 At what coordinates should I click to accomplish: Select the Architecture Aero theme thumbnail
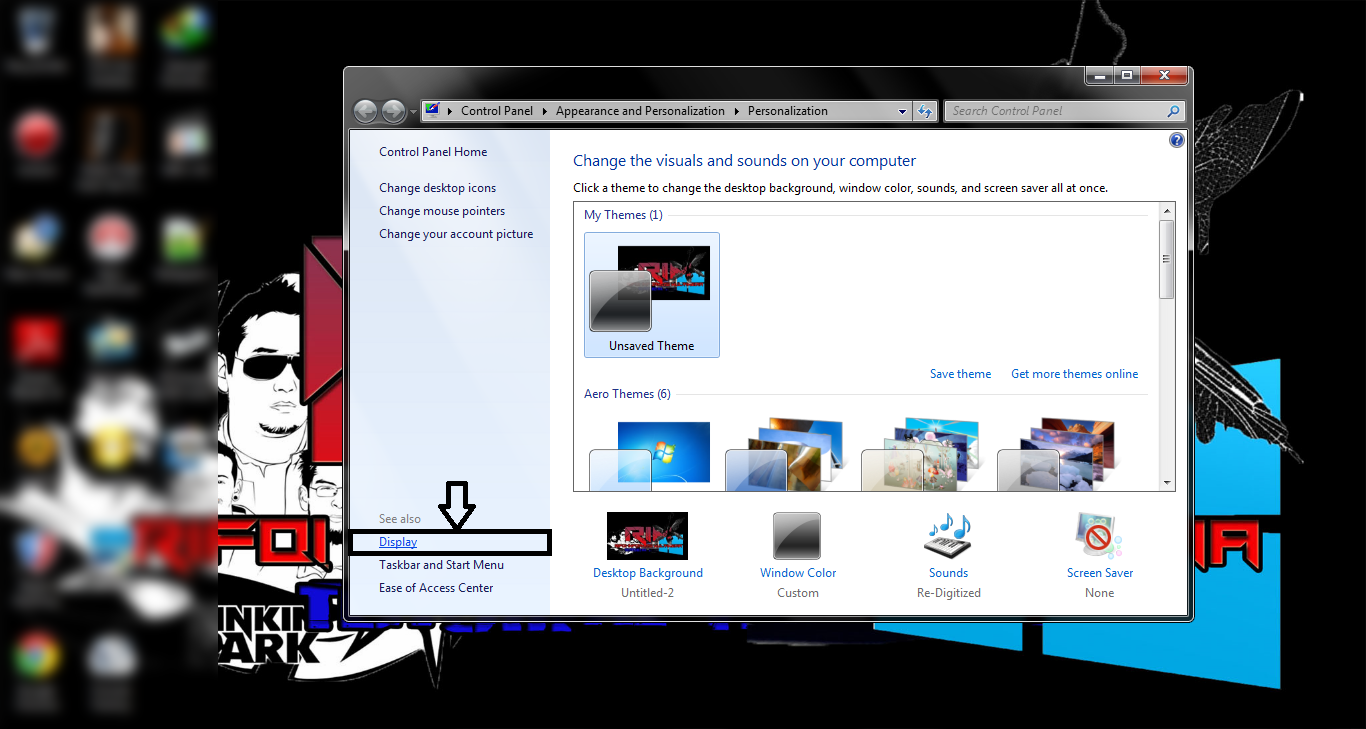787,455
